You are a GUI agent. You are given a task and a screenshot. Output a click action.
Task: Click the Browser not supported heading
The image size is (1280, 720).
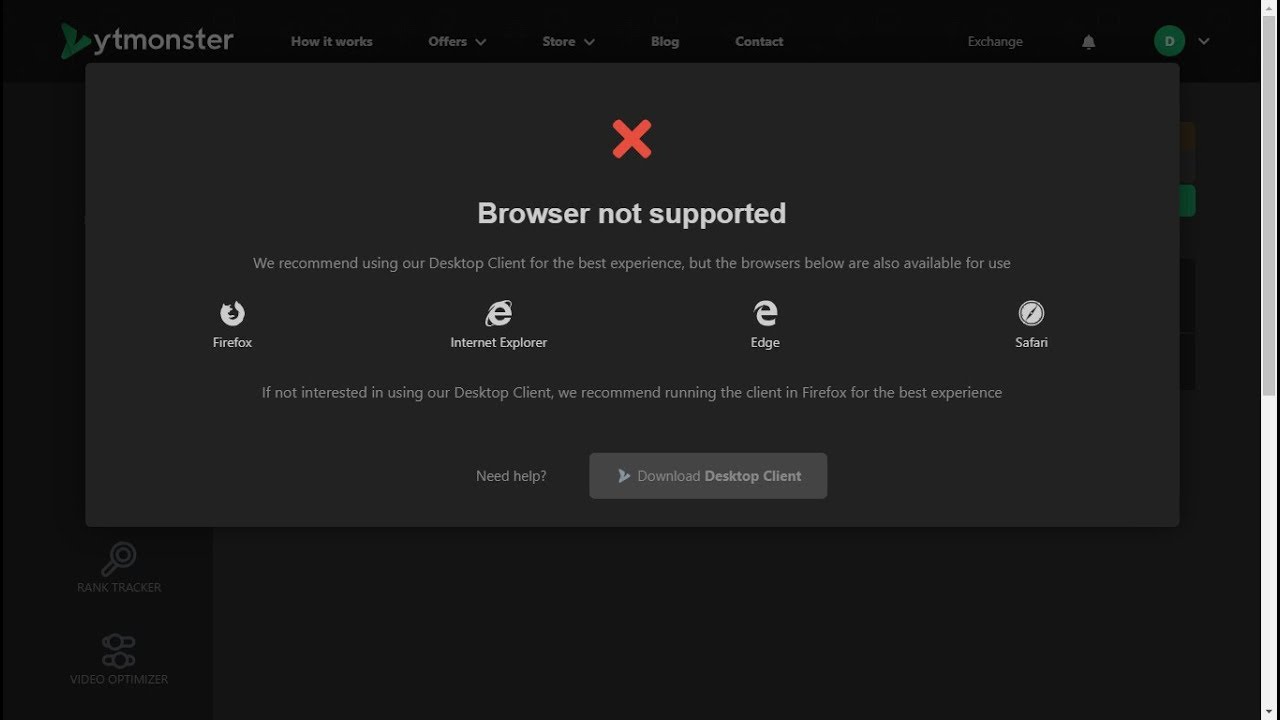(632, 213)
